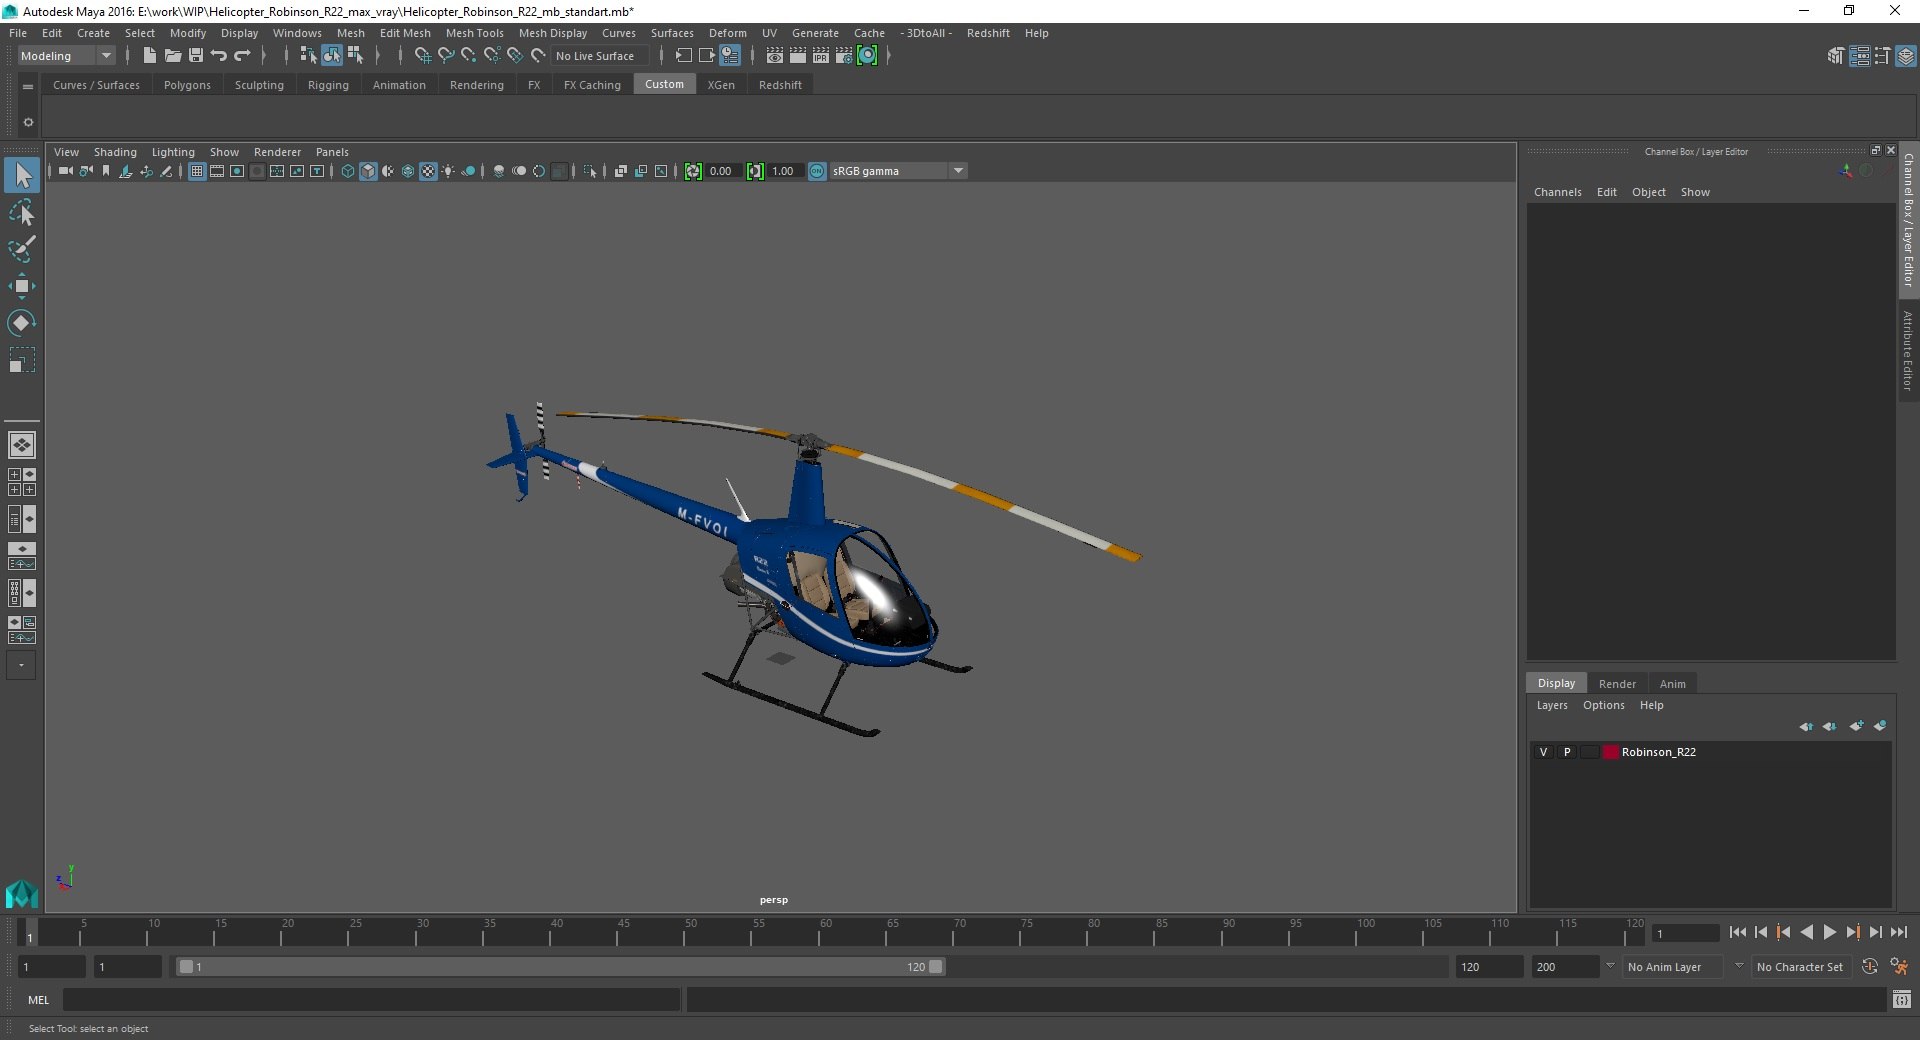This screenshot has width=1920, height=1040.
Task: Open the Script Editor icon
Action: 1902,999
